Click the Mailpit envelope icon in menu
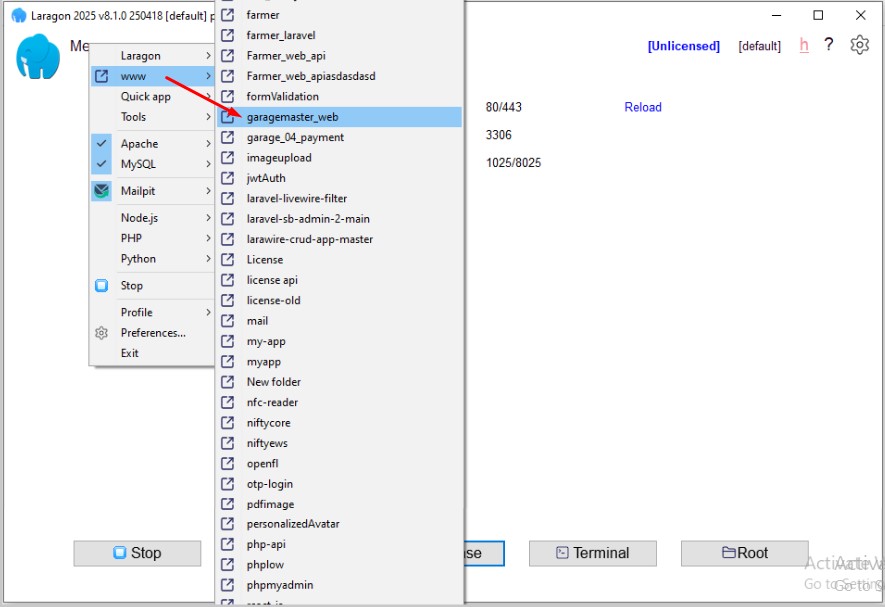Viewport: 885px width, 607px height. click(102, 191)
